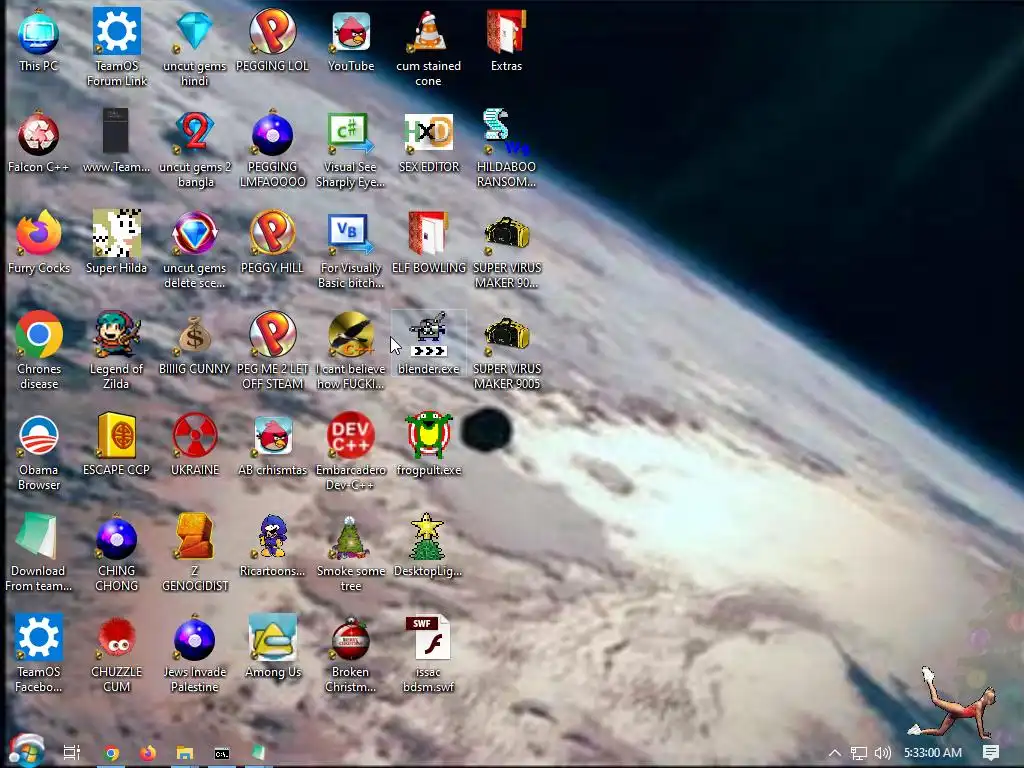
Task: Open the Action Center notifications icon
Action: [x=991, y=753]
